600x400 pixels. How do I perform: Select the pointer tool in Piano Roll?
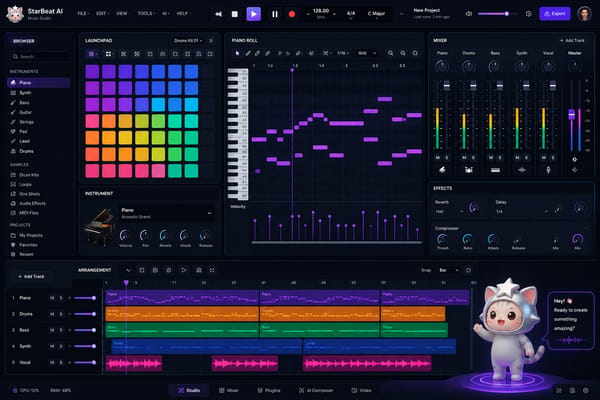[x=237, y=53]
